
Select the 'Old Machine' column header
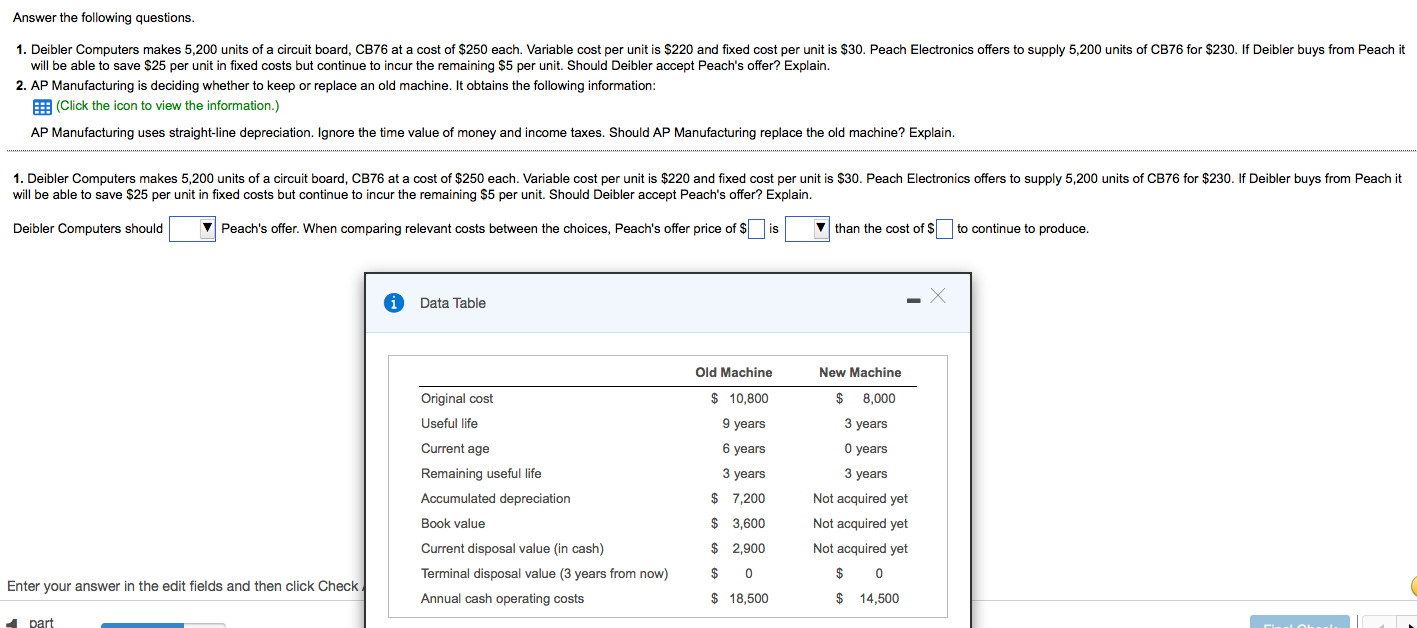point(734,372)
